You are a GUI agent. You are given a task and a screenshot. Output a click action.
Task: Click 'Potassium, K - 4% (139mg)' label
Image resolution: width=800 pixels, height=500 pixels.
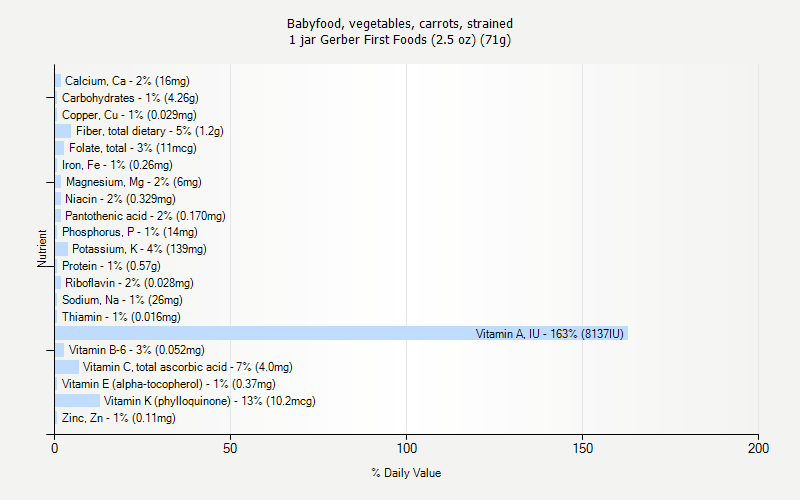(139, 248)
